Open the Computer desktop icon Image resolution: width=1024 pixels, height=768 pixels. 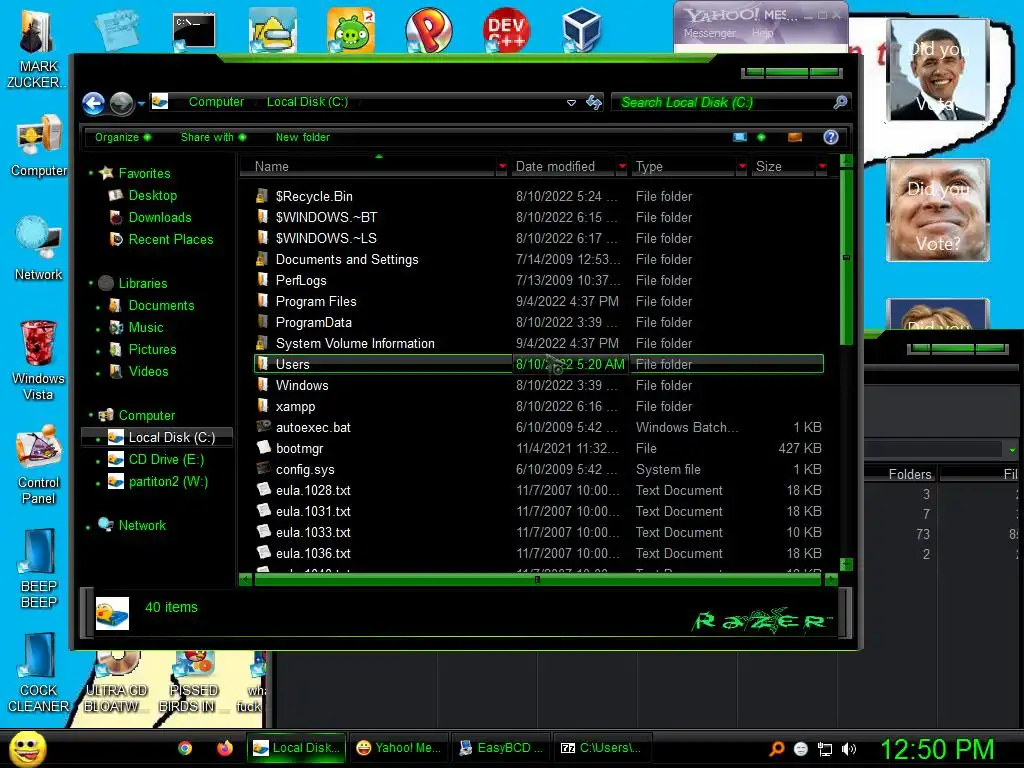point(38,146)
